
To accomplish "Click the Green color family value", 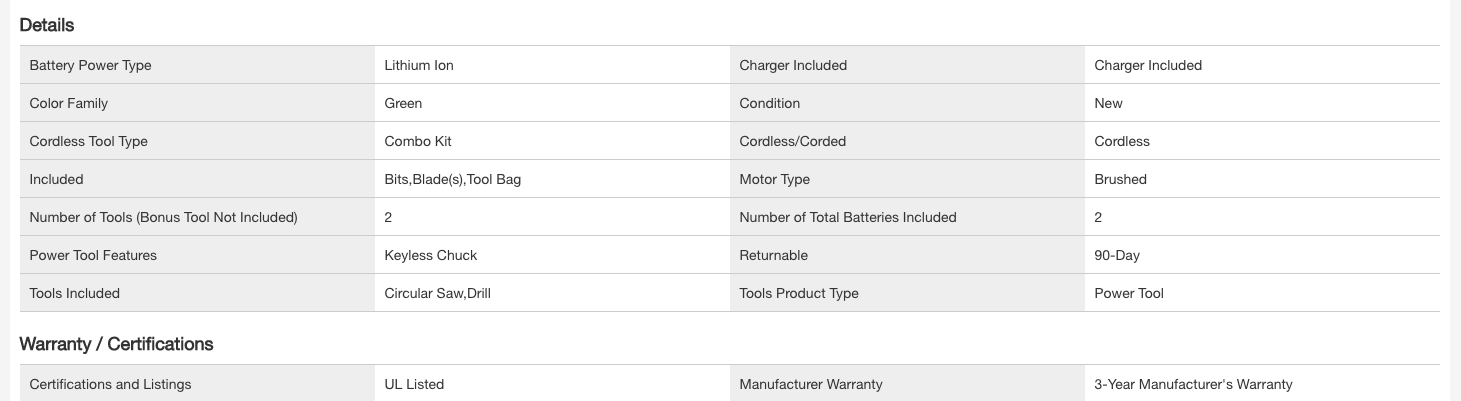I will coord(403,103).
